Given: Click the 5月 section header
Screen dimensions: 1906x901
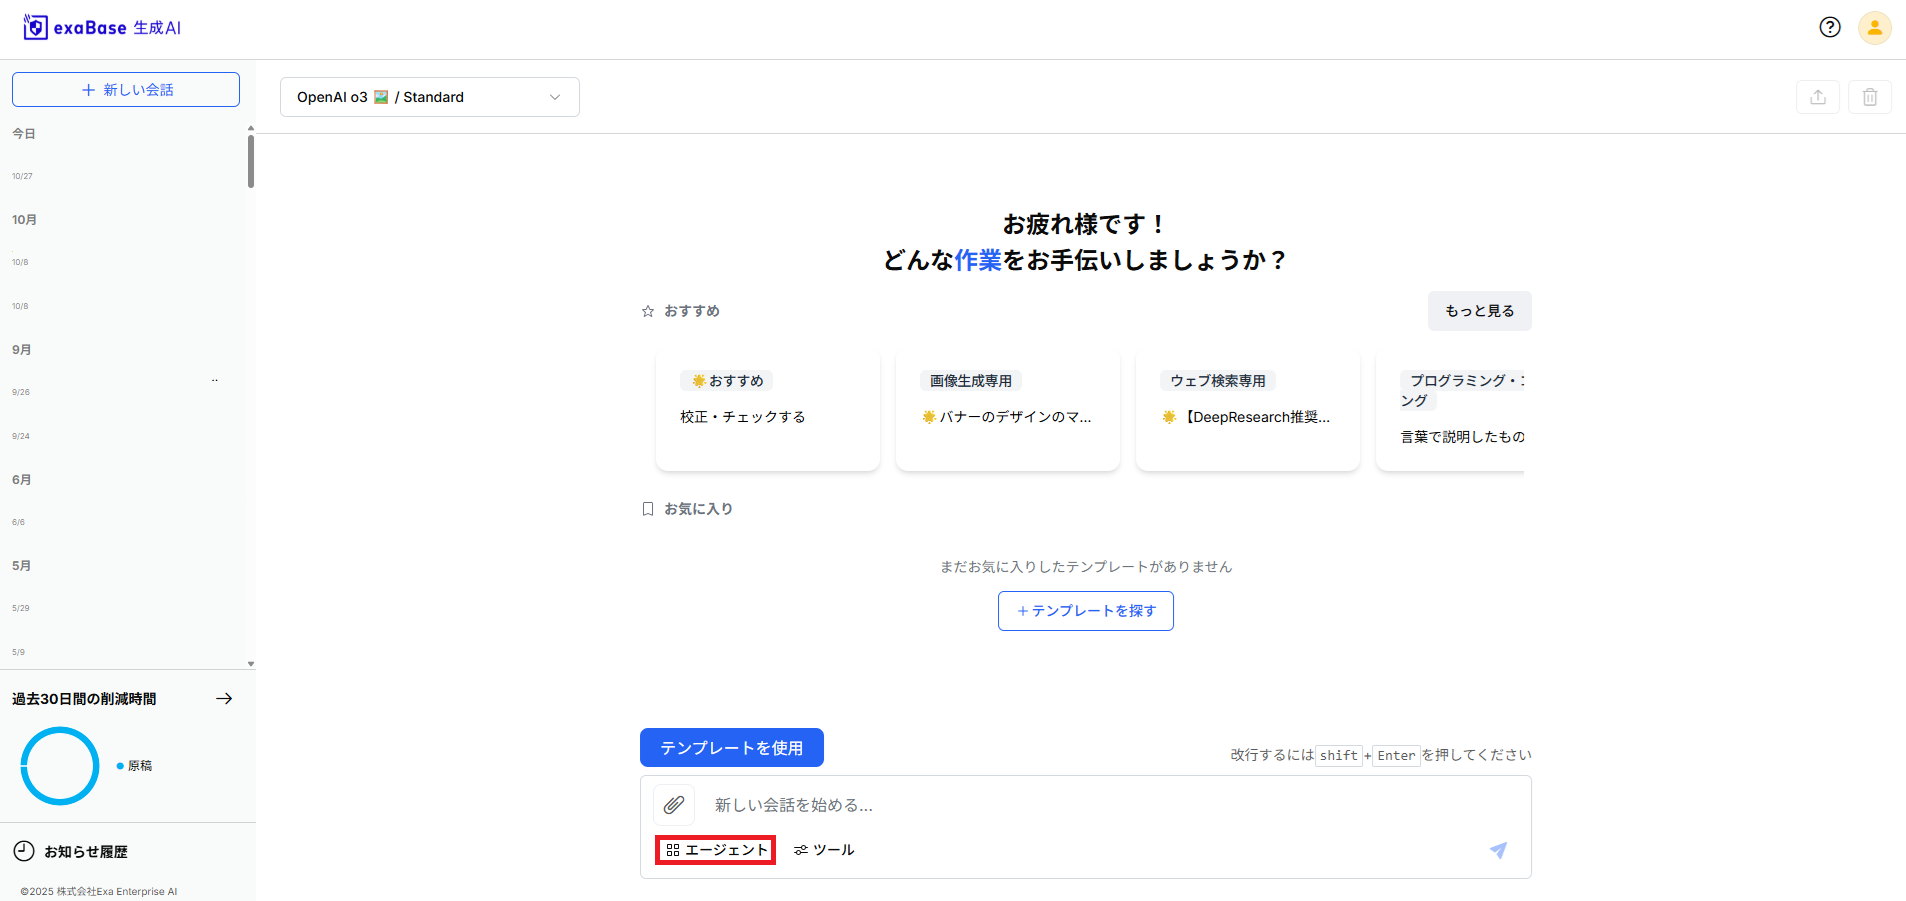Looking at the screenshot, I should coord(22,566).
